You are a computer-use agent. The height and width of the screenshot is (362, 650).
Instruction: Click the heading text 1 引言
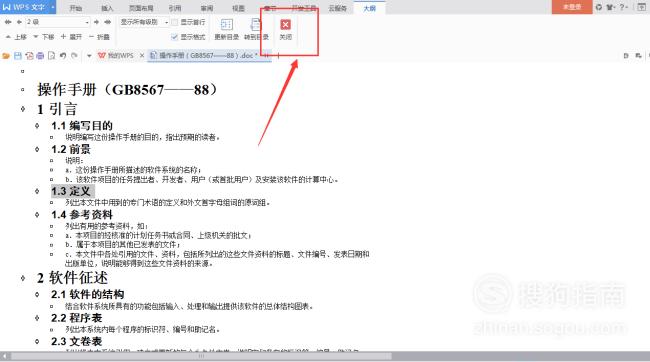pos(57,109)
